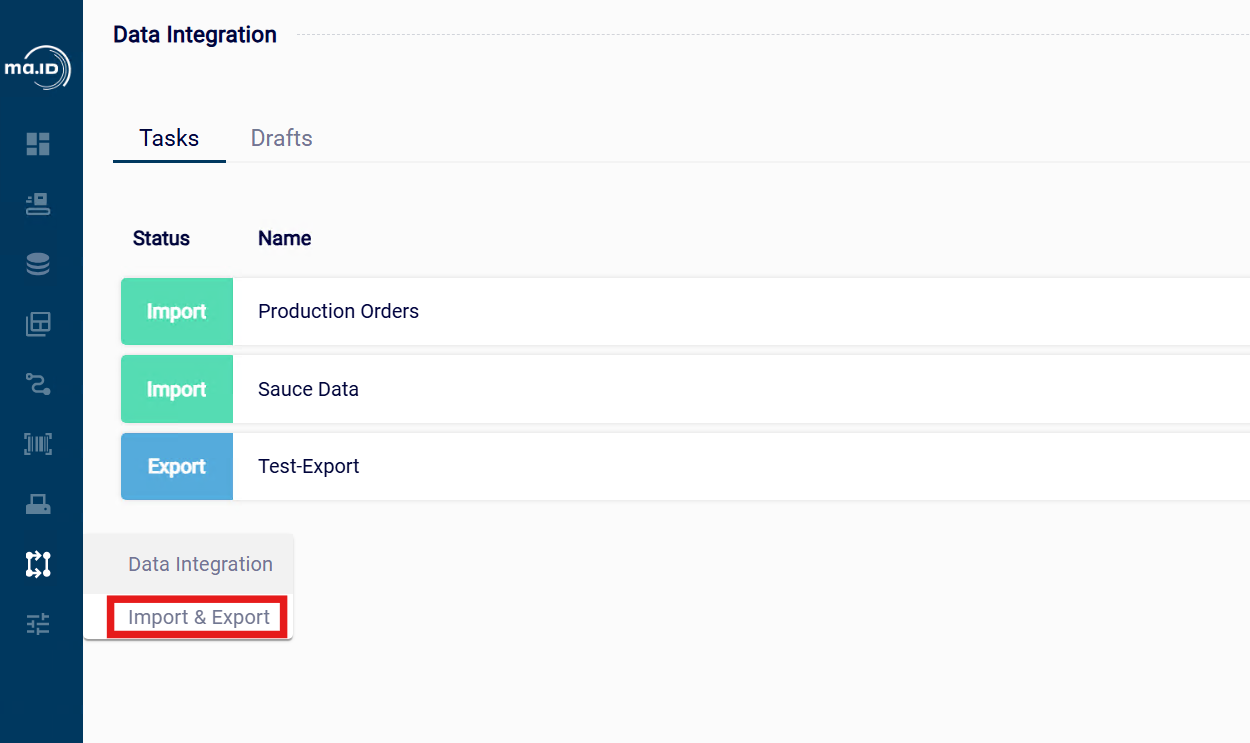
Task: Open the Test-Export task row
Action: pos(308,466)
